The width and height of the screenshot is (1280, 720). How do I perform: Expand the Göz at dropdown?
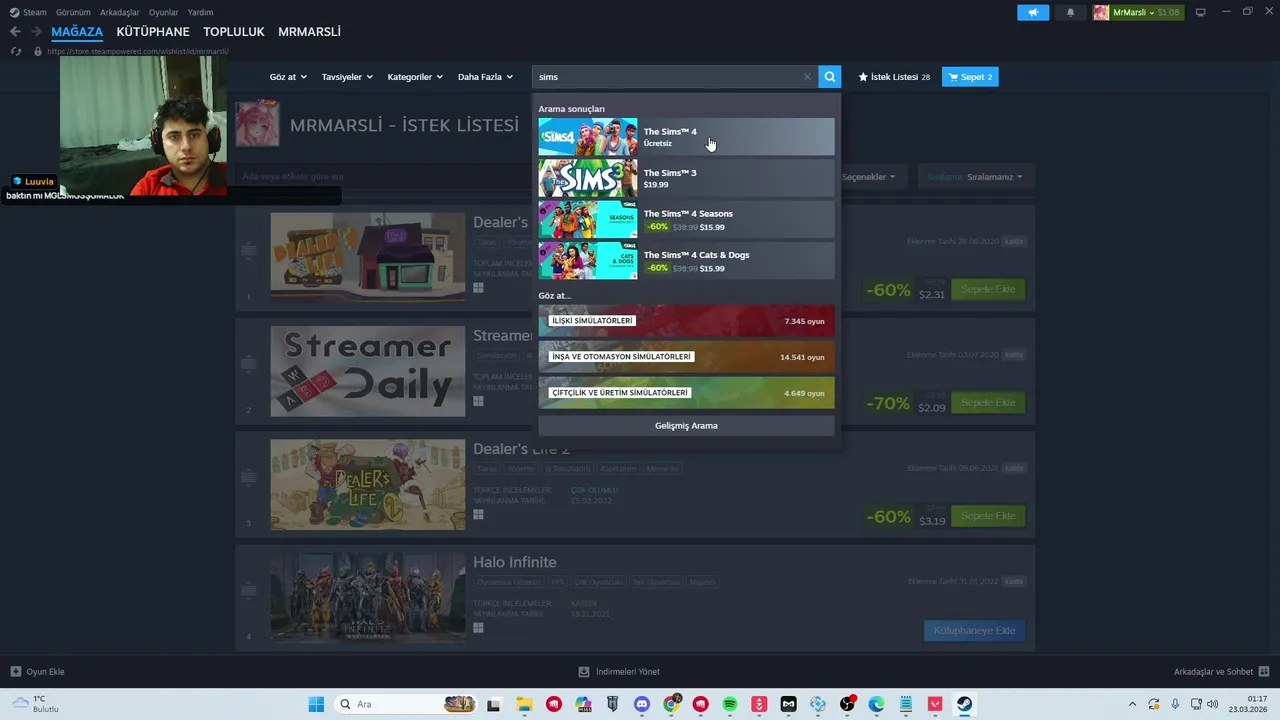point(287,77)
